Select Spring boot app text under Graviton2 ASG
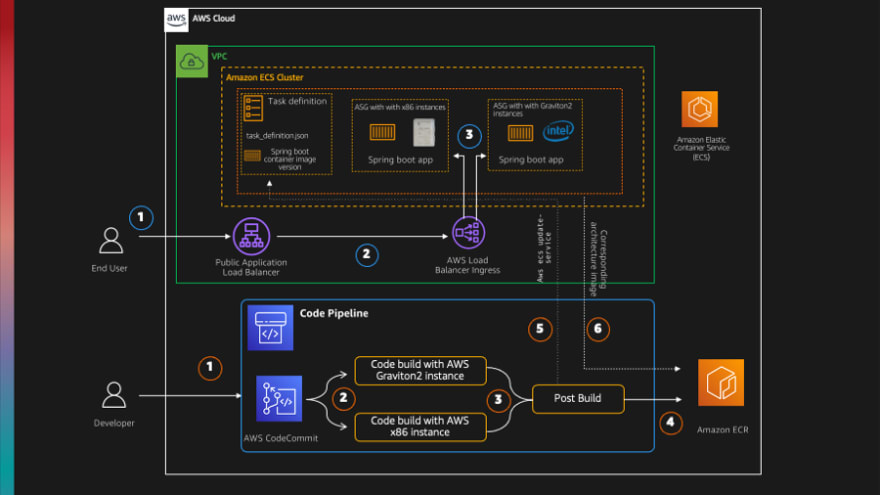This screenshot has width=880, height=495. 531,160
